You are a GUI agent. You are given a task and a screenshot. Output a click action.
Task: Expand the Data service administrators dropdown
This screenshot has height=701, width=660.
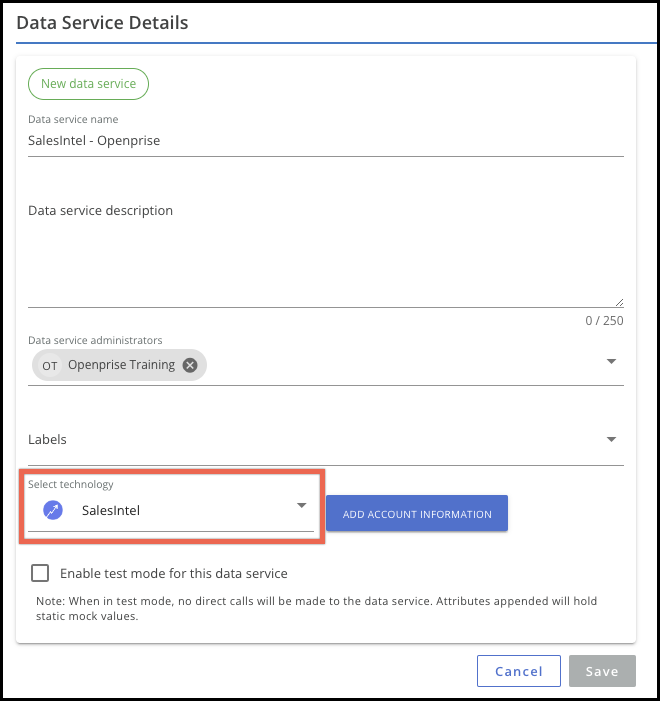coord(611,361)
